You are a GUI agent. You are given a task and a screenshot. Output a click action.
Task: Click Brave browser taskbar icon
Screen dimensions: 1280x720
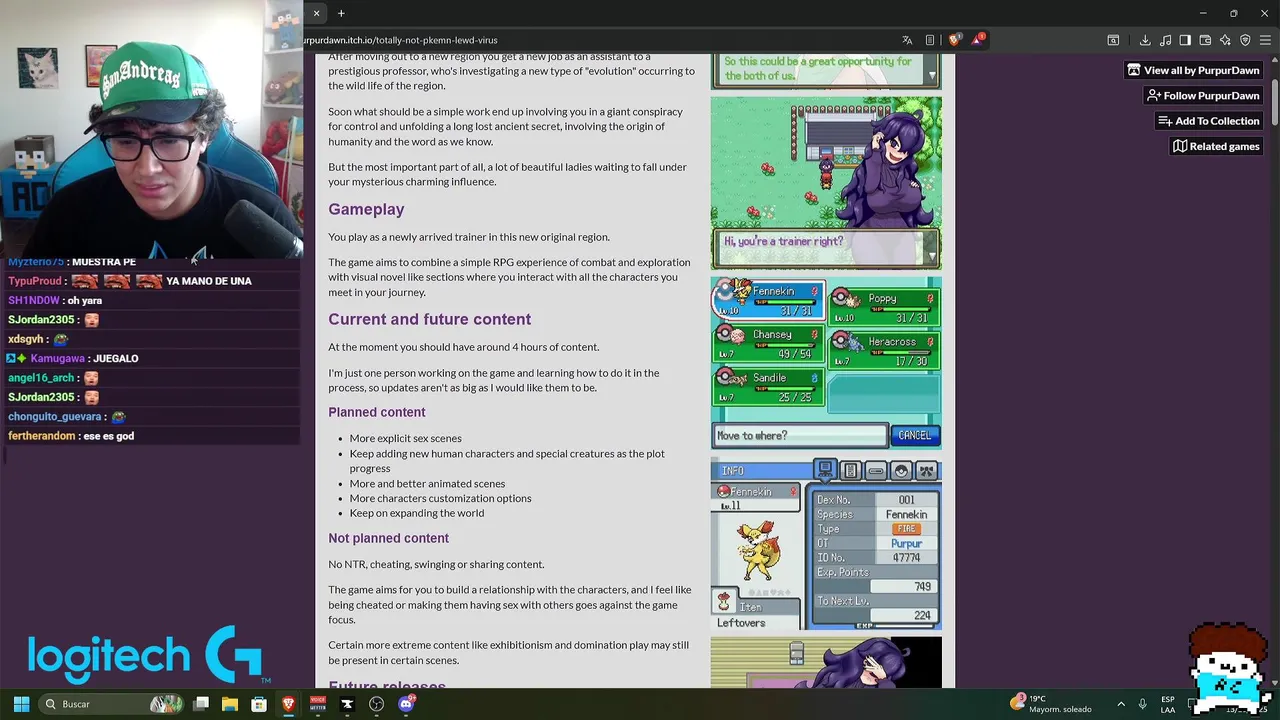point(288,704)
